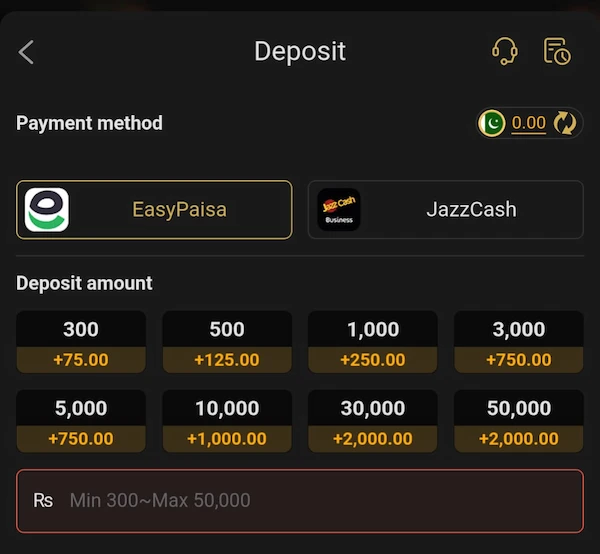Choose the 300 deposit amount

(81, 342)
